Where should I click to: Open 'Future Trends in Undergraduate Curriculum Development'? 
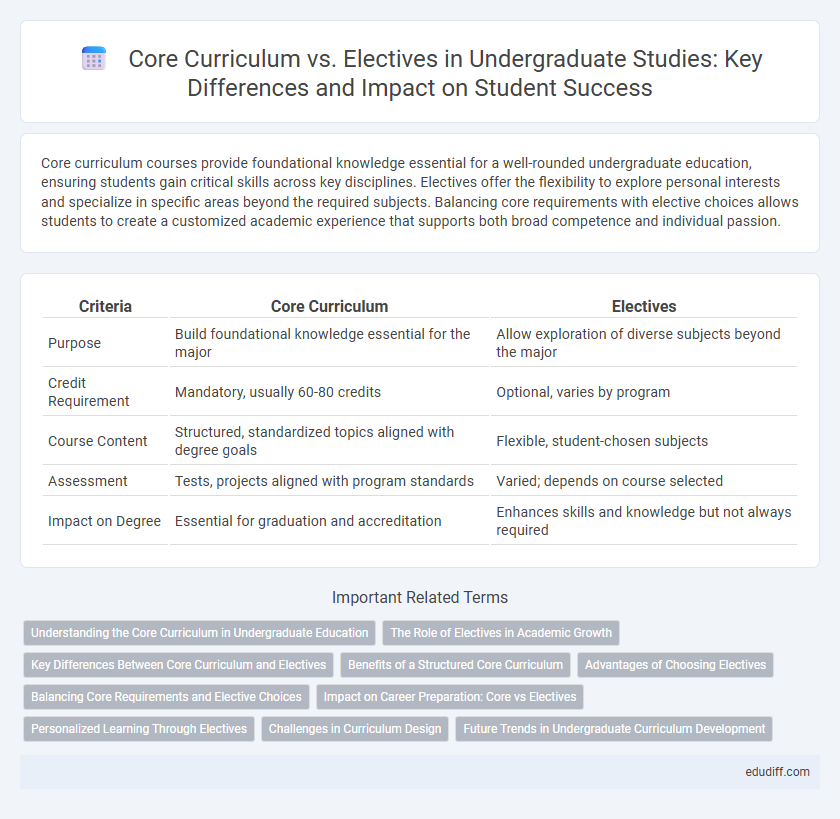tap(614, 729)
